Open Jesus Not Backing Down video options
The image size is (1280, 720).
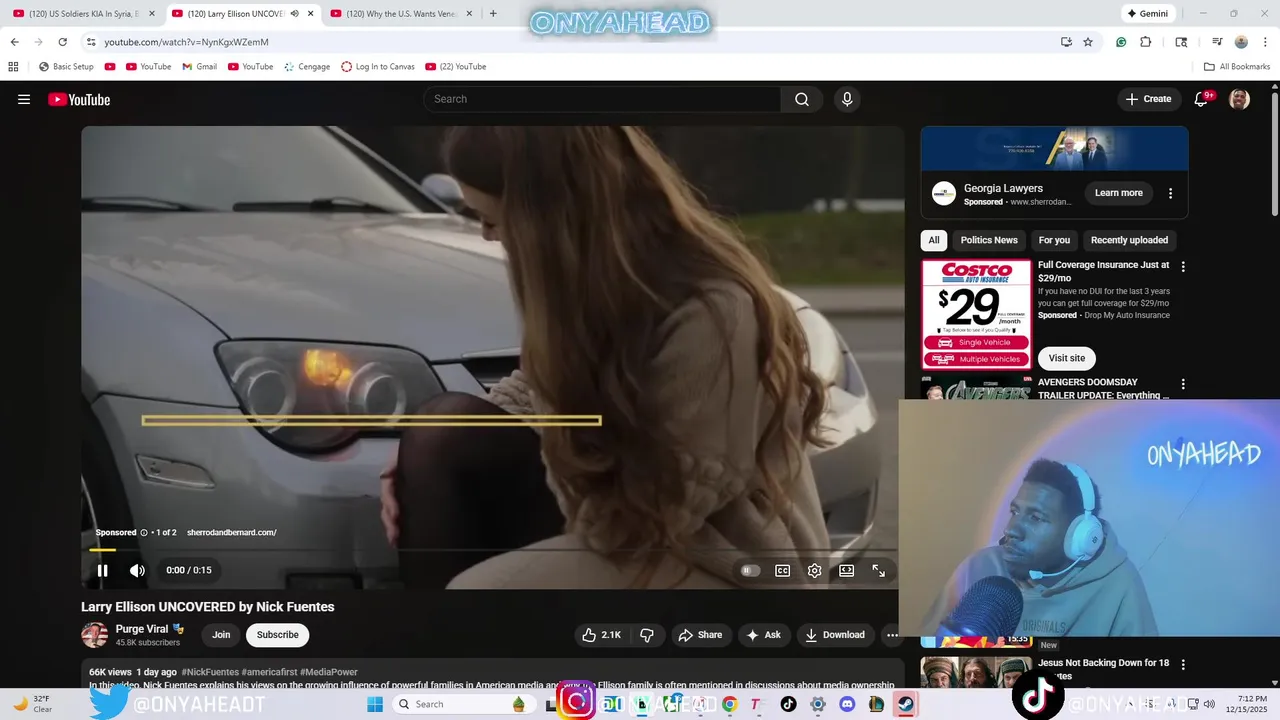[x=1183, y=664]
